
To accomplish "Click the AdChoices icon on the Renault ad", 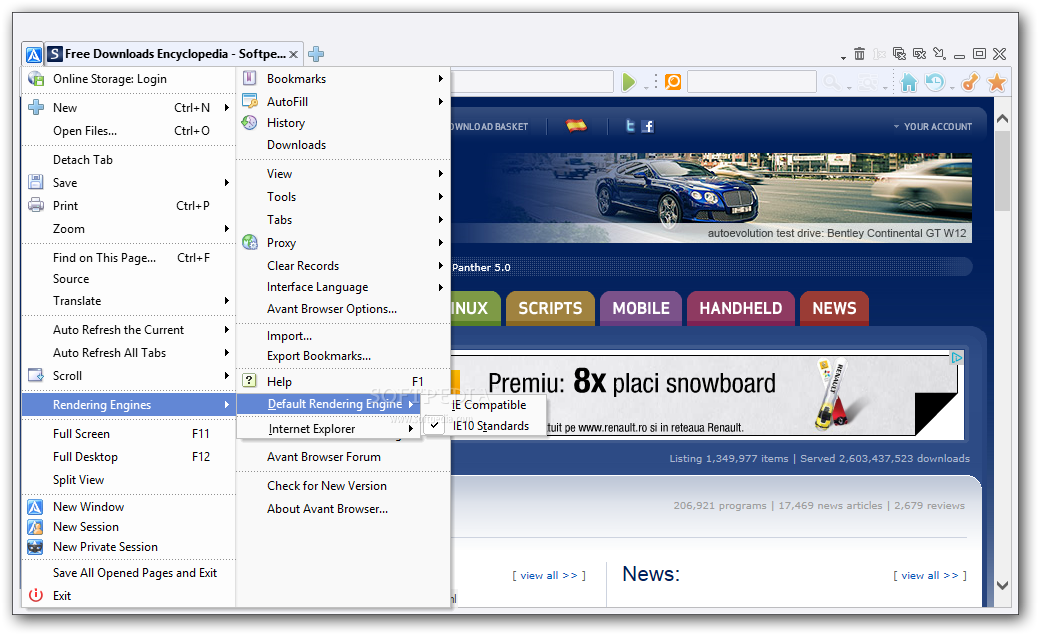I will coord(956,358).
